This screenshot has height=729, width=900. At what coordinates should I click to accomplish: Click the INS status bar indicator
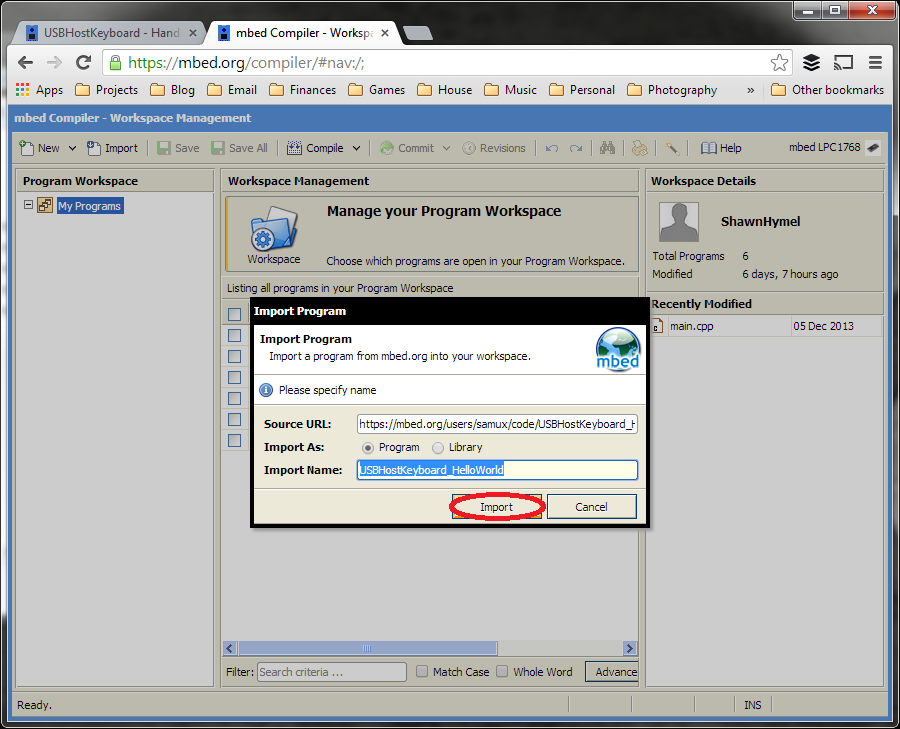752,705
